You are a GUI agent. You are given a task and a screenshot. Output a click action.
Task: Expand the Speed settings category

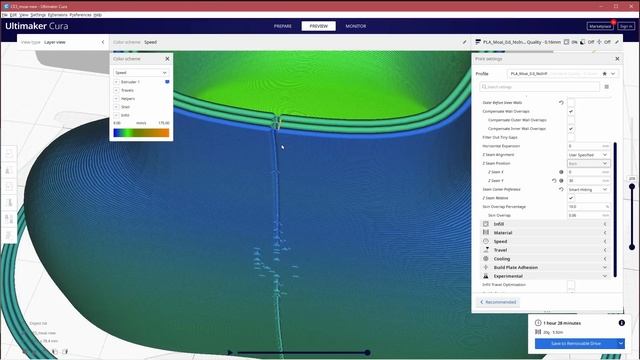coord(545,241)
